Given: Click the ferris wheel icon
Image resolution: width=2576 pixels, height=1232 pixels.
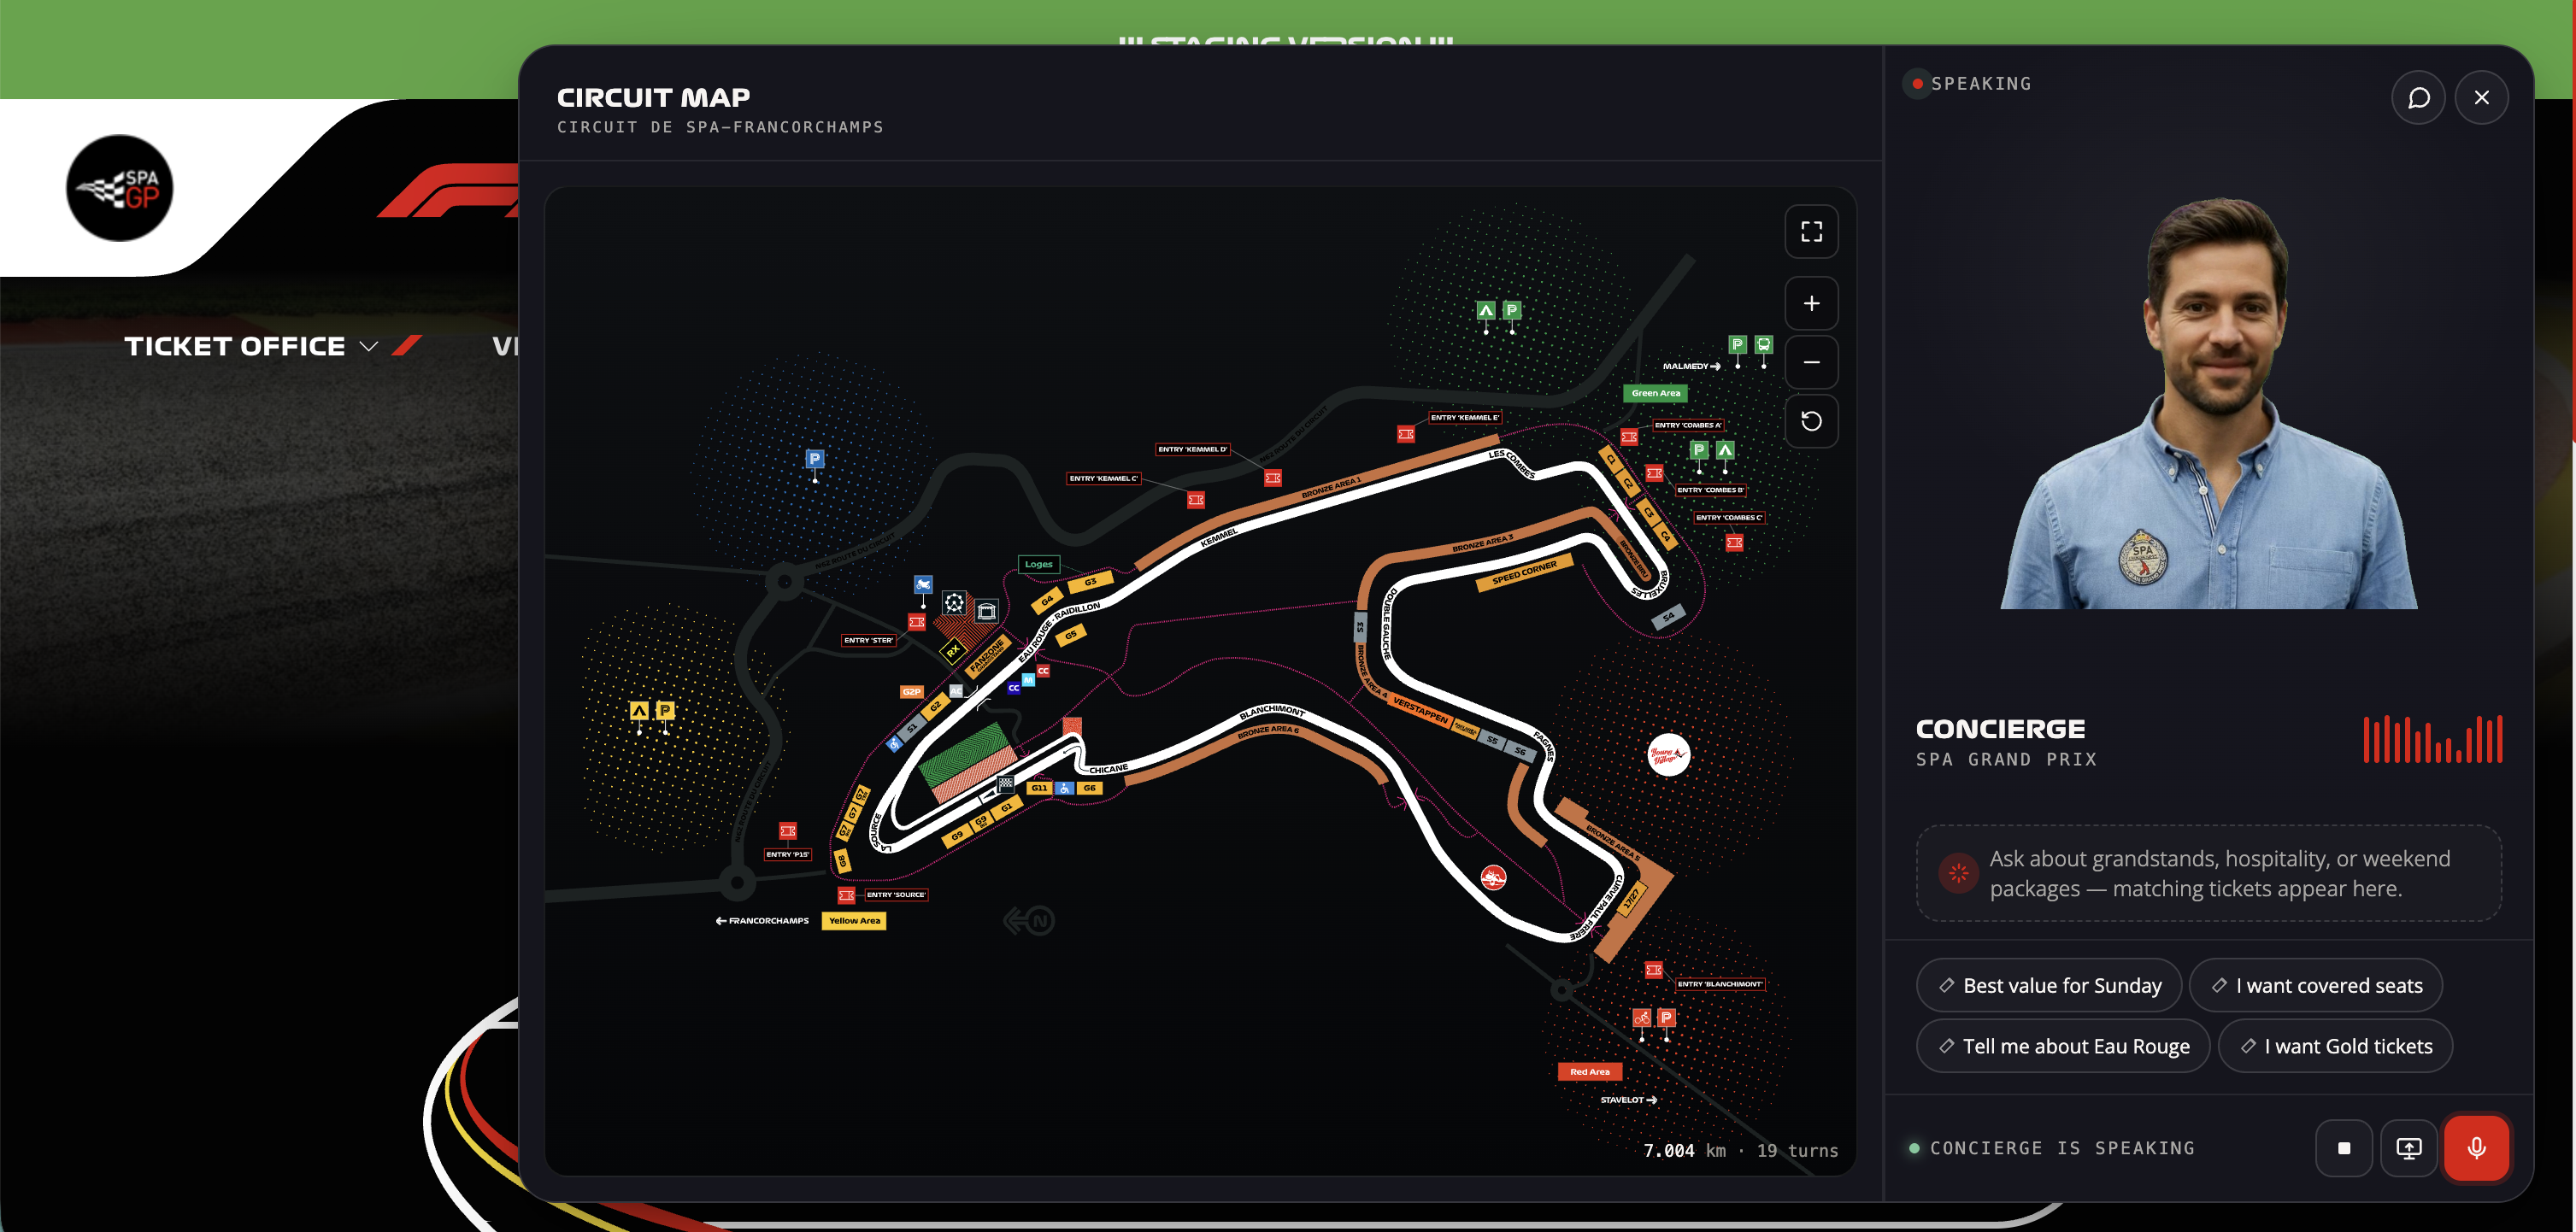Looking at the screenshot, I should pyautogui.click(x=954, y=602).
